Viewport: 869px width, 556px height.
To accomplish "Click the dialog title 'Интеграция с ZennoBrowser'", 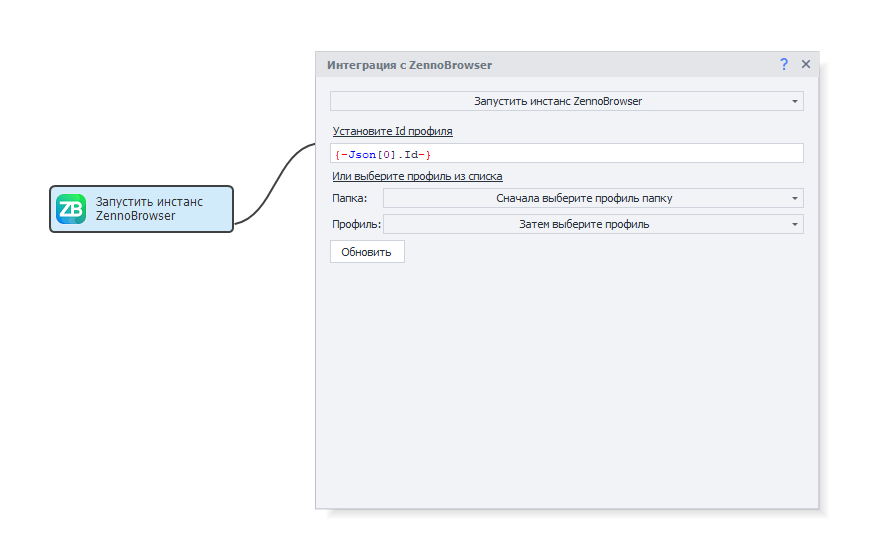I will tap(409, 65).
